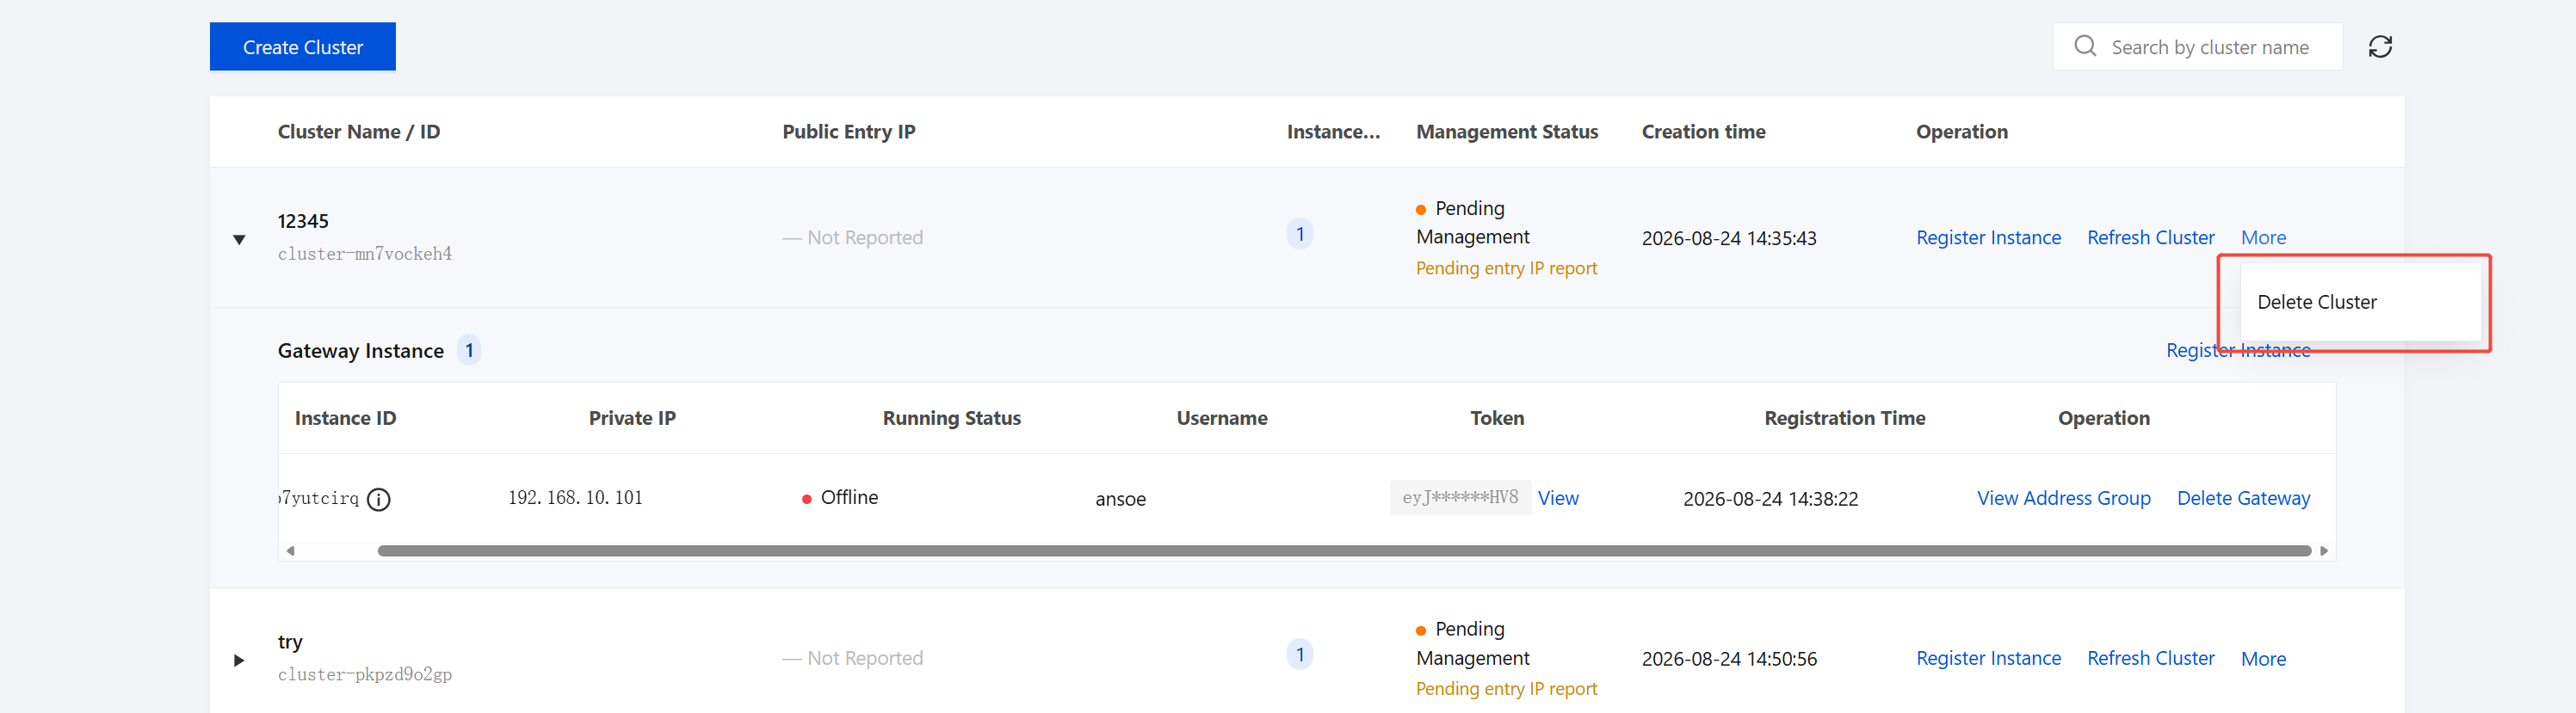Collapse the 12345 cluster row
Viewport: 2576px width, 713px height.
(239, 239)
